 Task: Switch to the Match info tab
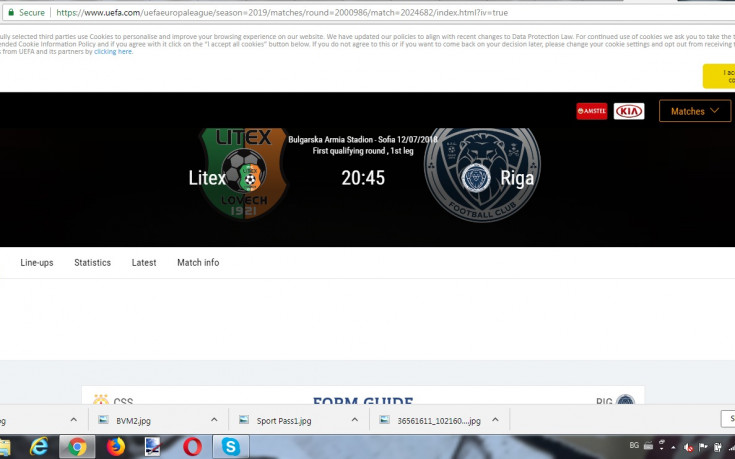tap(198, 263)
